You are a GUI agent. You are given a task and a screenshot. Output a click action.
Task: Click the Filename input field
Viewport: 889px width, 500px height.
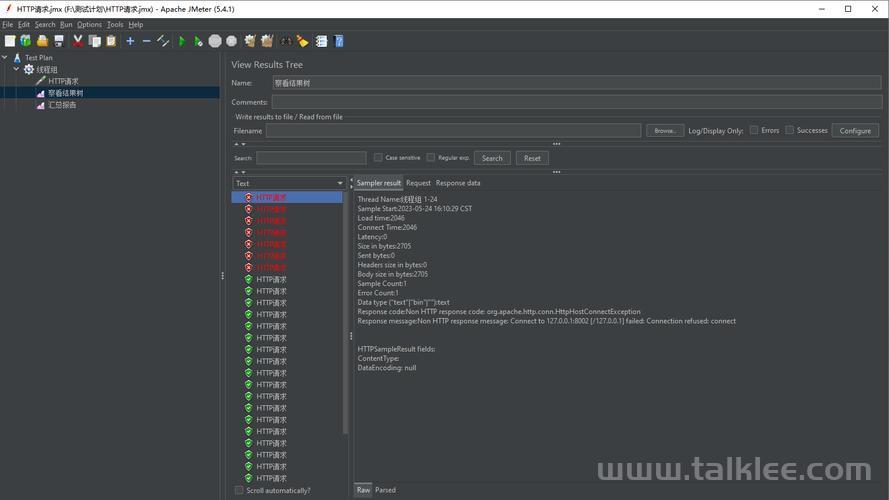453,130
